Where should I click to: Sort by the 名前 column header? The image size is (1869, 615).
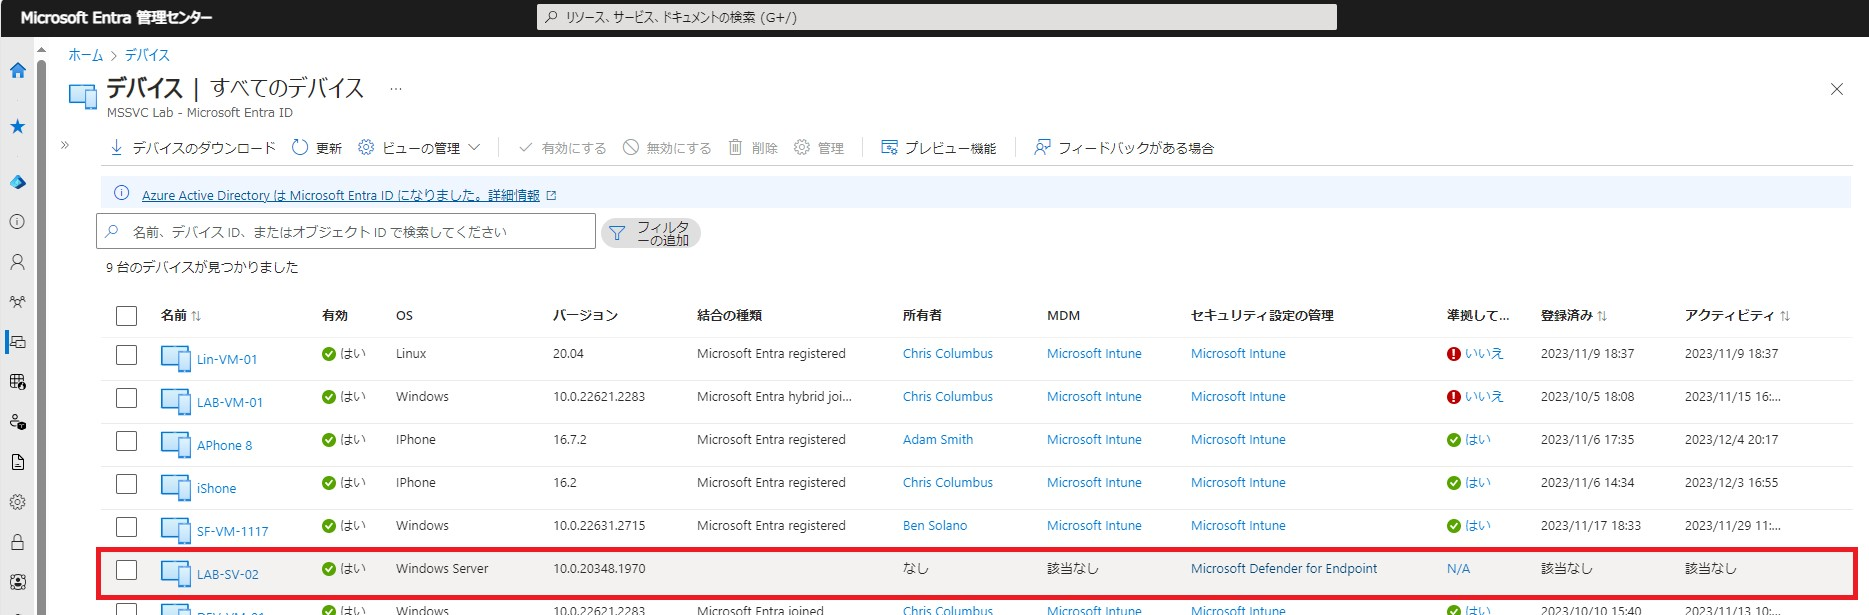click(180, 315)
